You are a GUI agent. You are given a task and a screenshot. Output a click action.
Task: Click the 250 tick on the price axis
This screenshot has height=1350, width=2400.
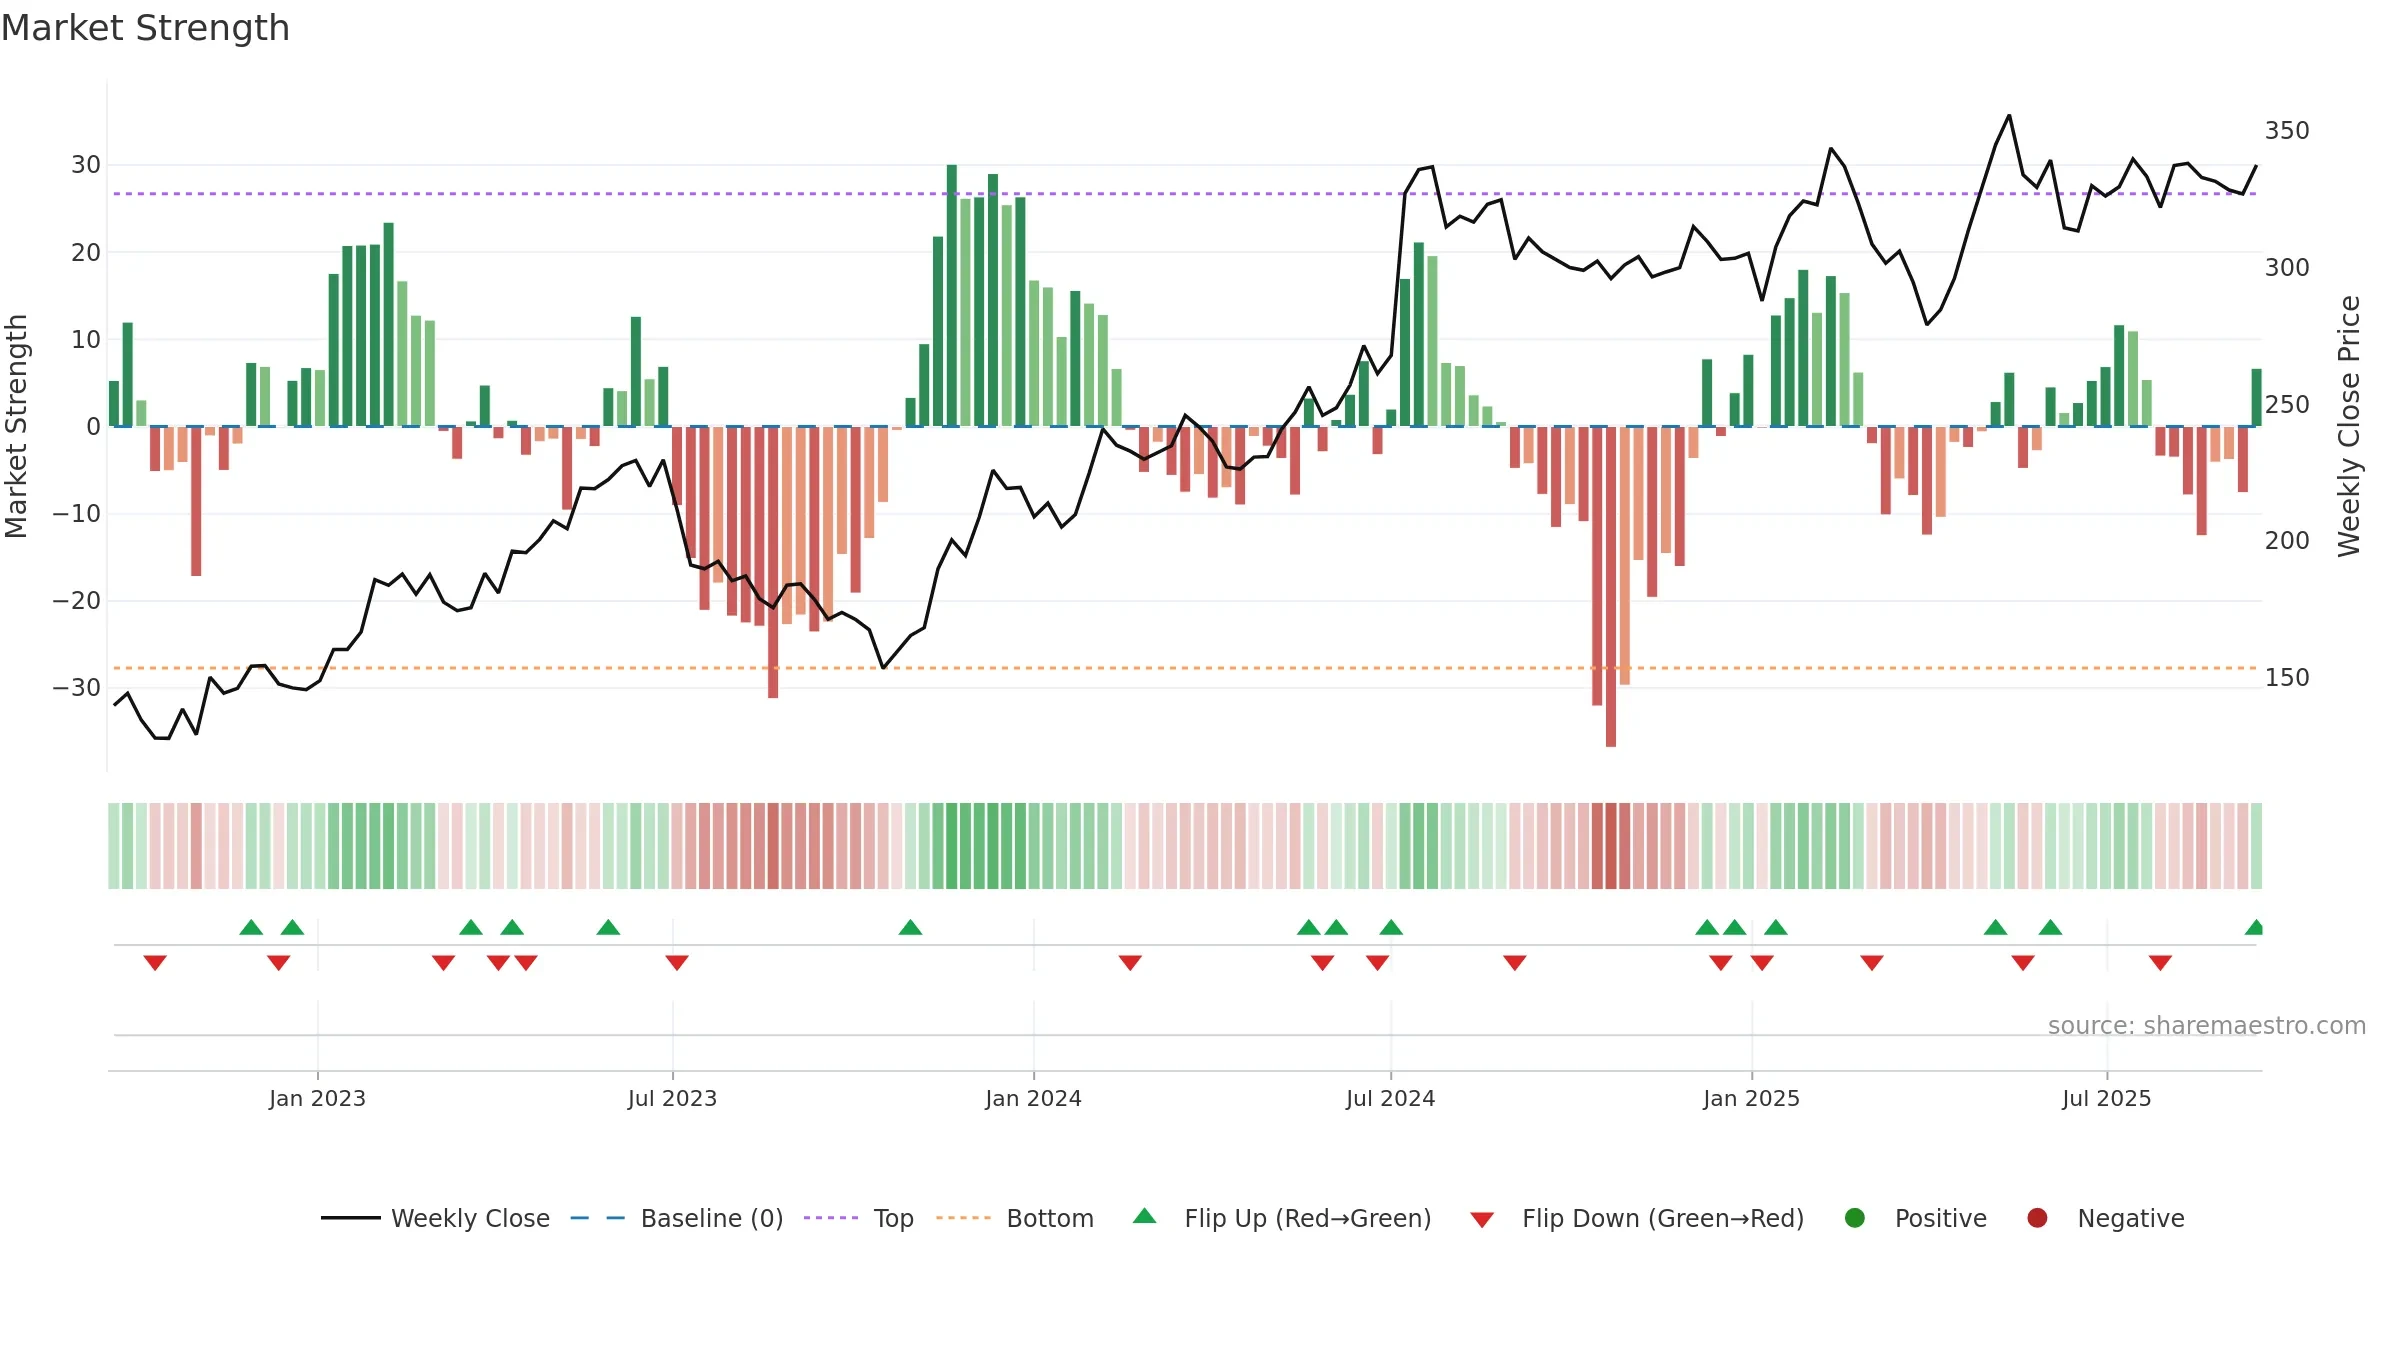click(2287, 405)
